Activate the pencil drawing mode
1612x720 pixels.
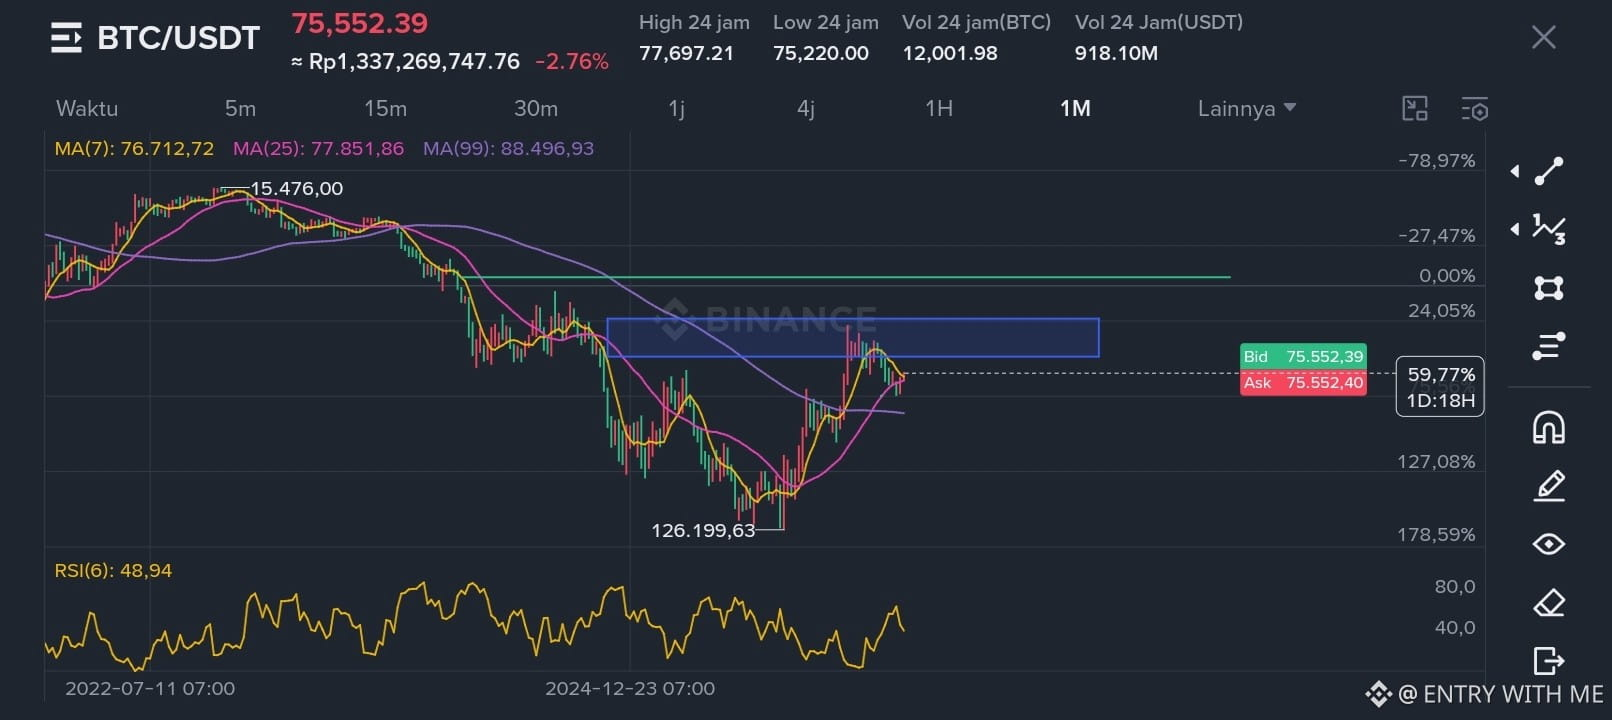[1548, 486]
